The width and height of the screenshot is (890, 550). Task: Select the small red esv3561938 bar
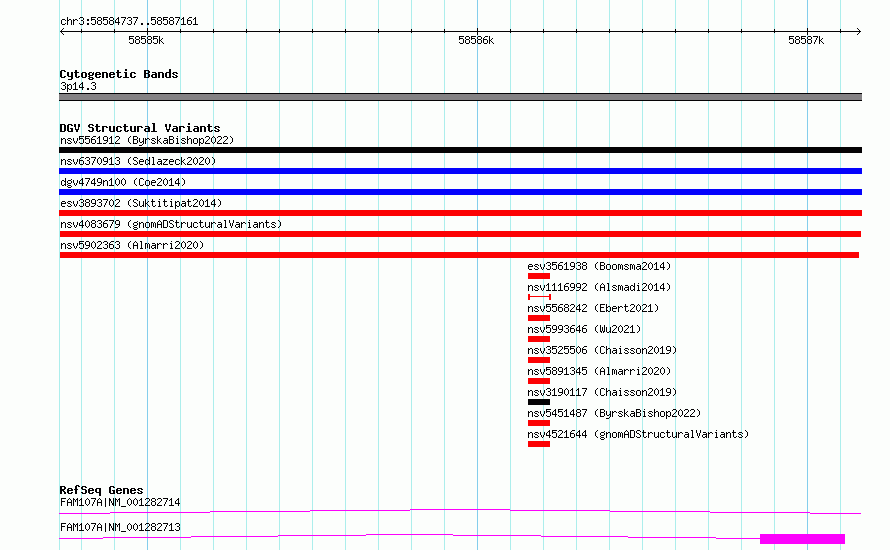(539, 276)
